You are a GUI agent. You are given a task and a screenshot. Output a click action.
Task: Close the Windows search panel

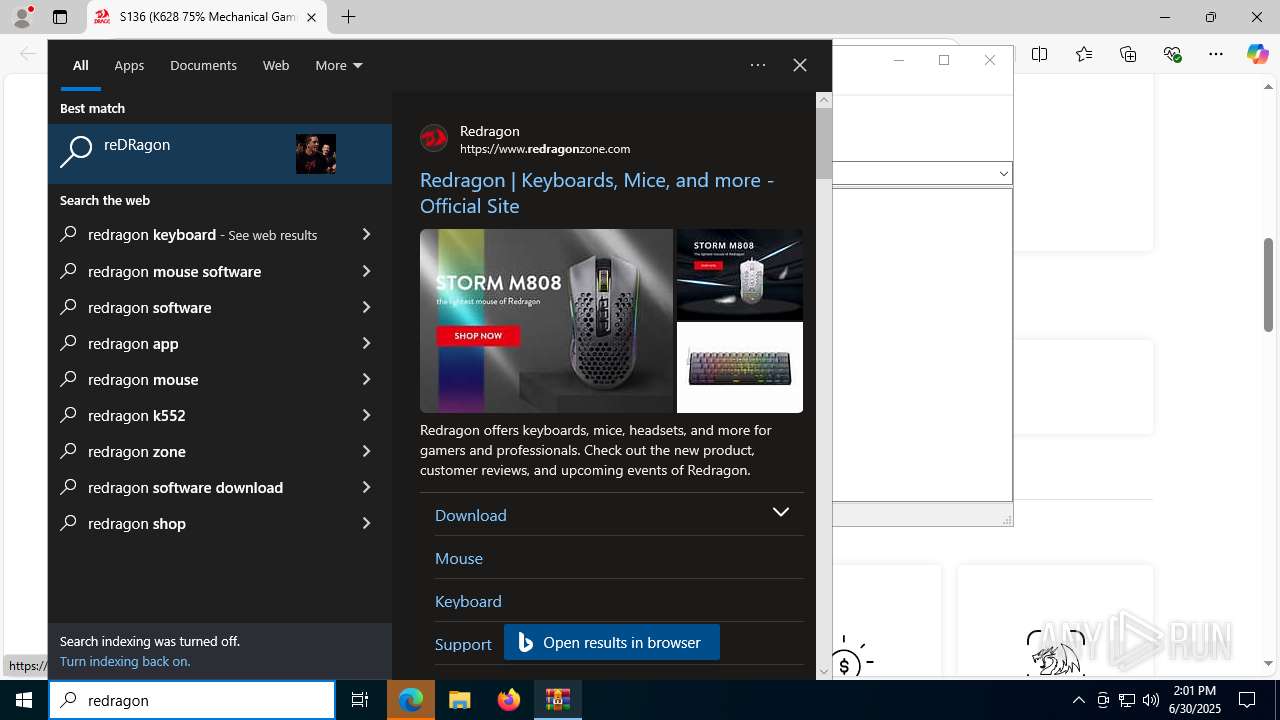pos(800,65)
